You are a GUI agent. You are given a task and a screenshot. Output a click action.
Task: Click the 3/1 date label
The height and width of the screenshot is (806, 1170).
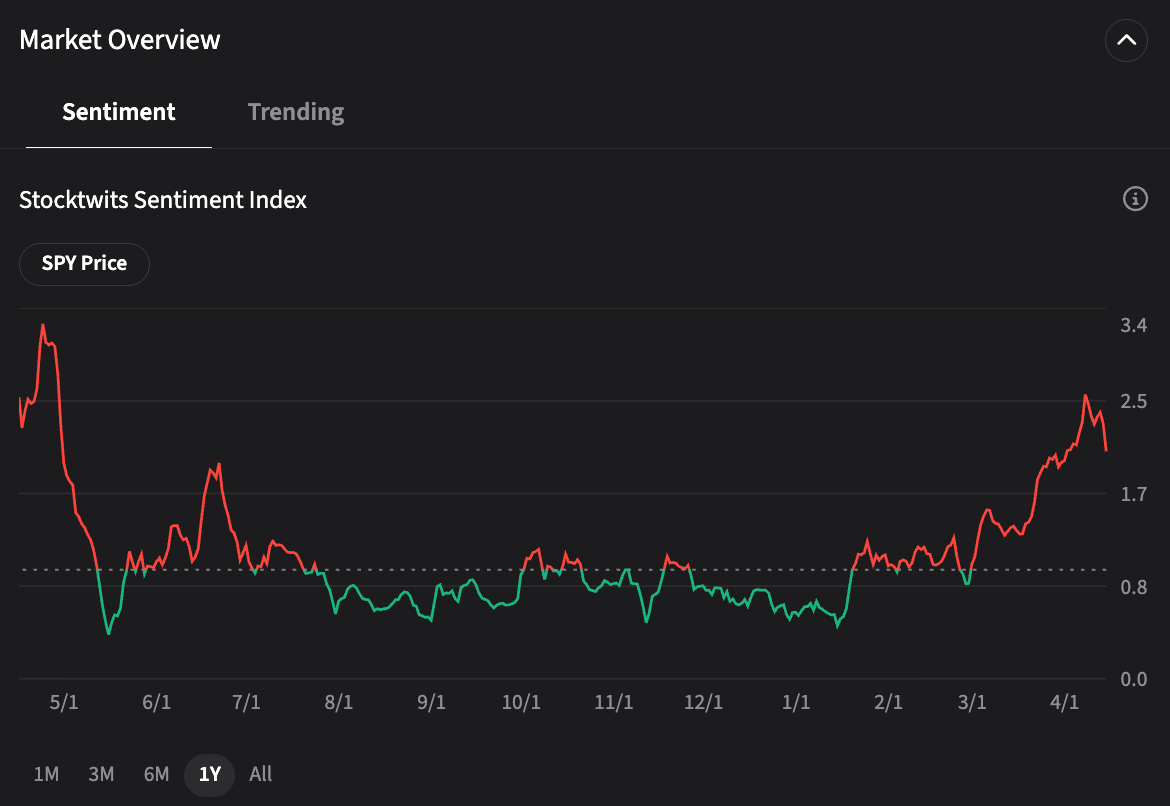coord(972,702)
